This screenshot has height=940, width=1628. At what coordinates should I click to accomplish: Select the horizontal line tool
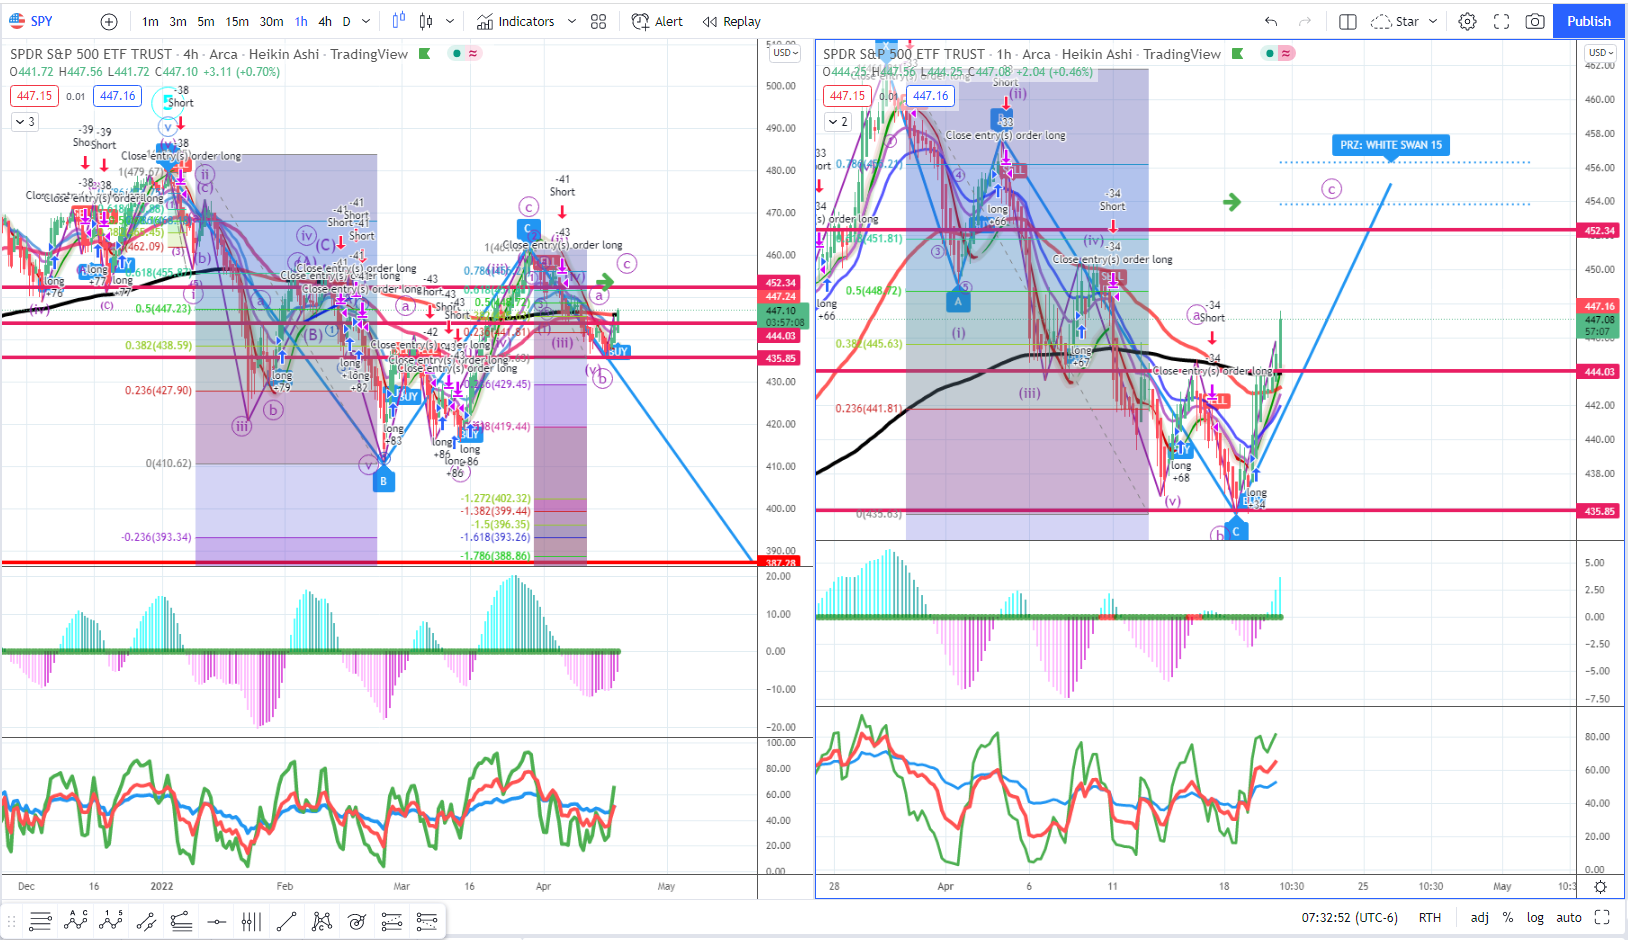[x=216, y=921]
